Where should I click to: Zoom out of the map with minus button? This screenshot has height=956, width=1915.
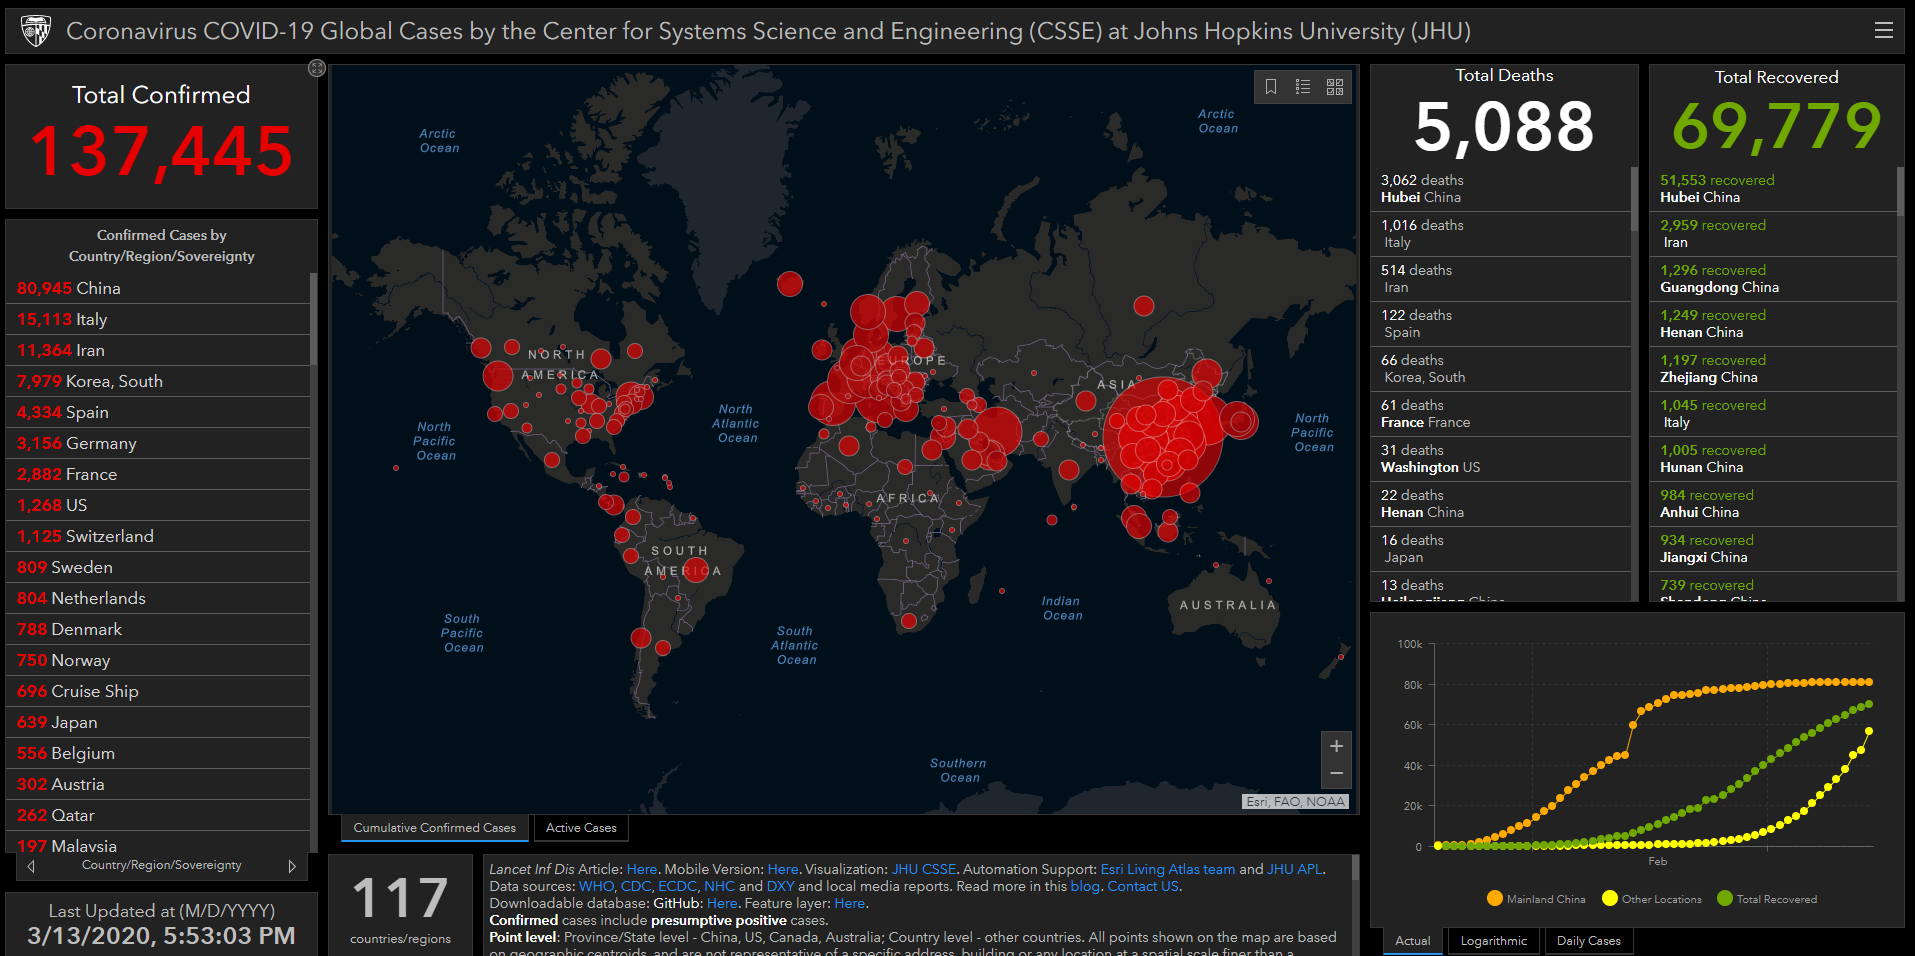tap(1336, 774)
